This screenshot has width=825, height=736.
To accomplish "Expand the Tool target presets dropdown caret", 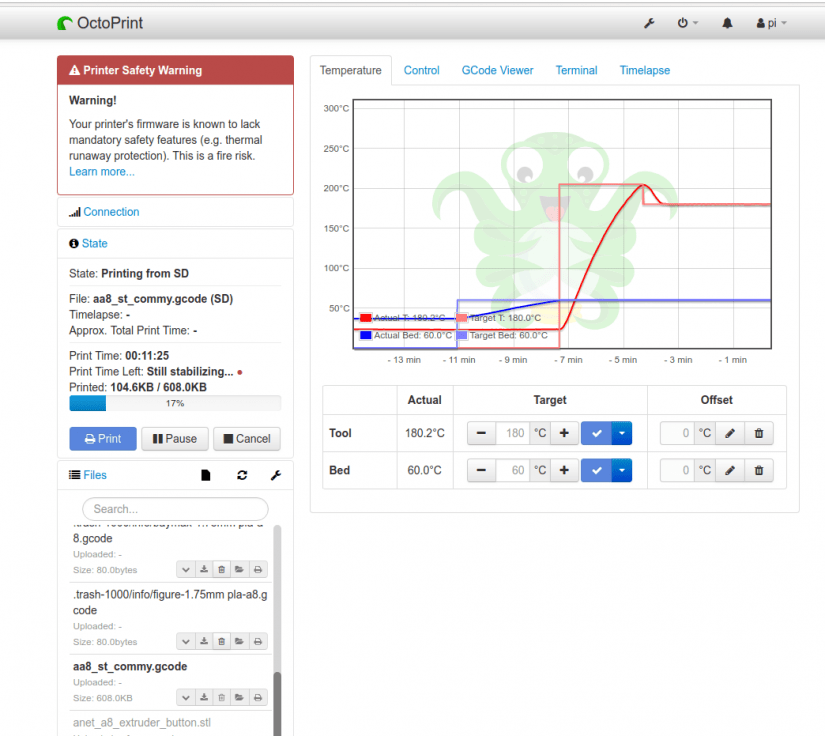I will (623, 433).
